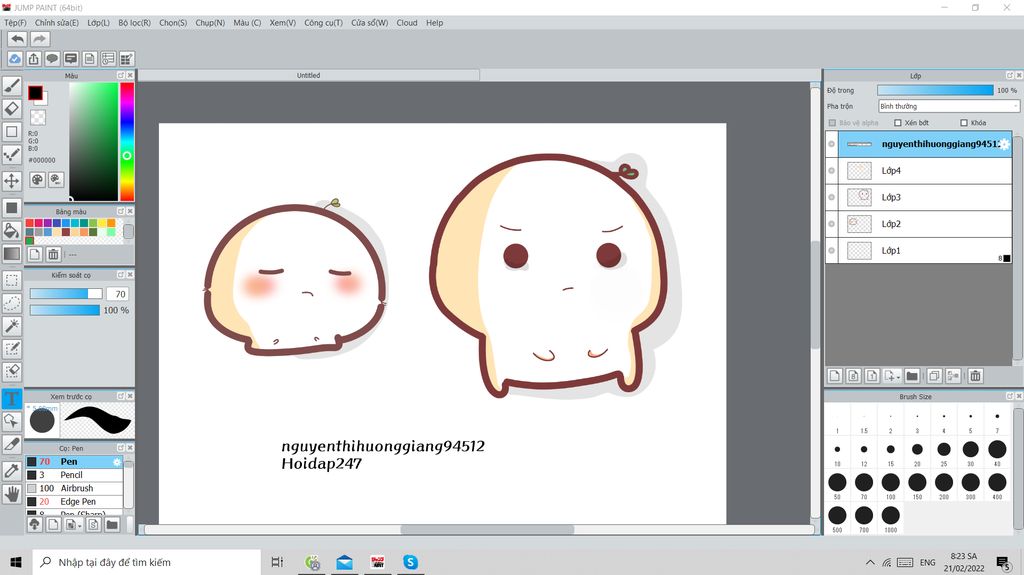Image resolution: width=1024 pixels, height=575 pixels.
Task: Open text layer settings gear
Action: (1004, 144)
